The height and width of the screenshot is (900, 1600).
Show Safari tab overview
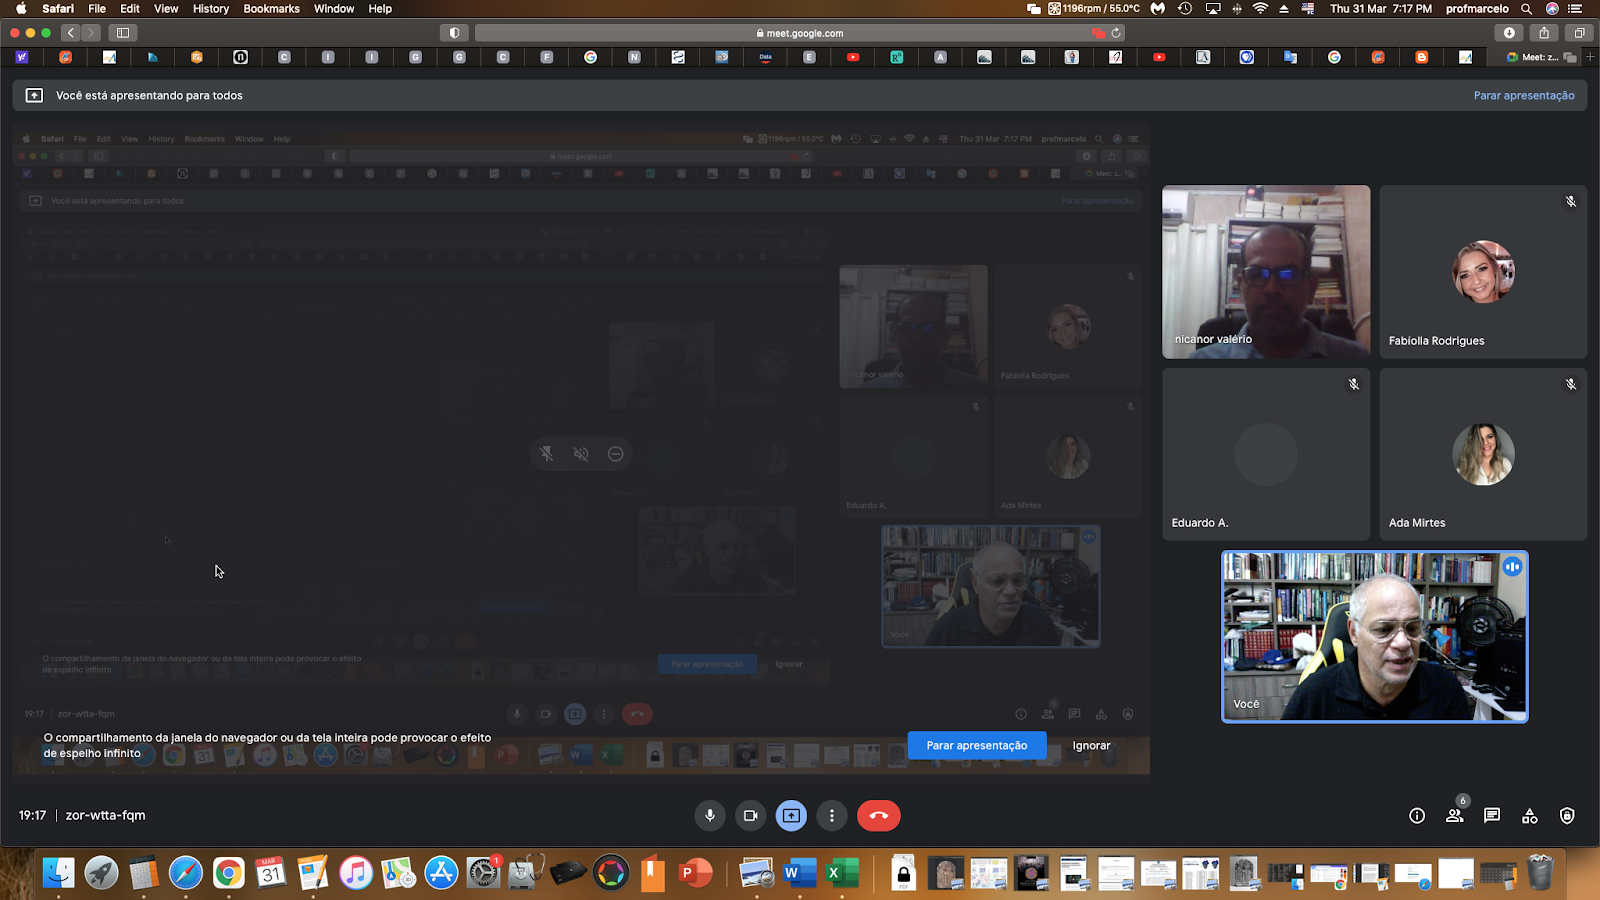(x=1579, y=33)
